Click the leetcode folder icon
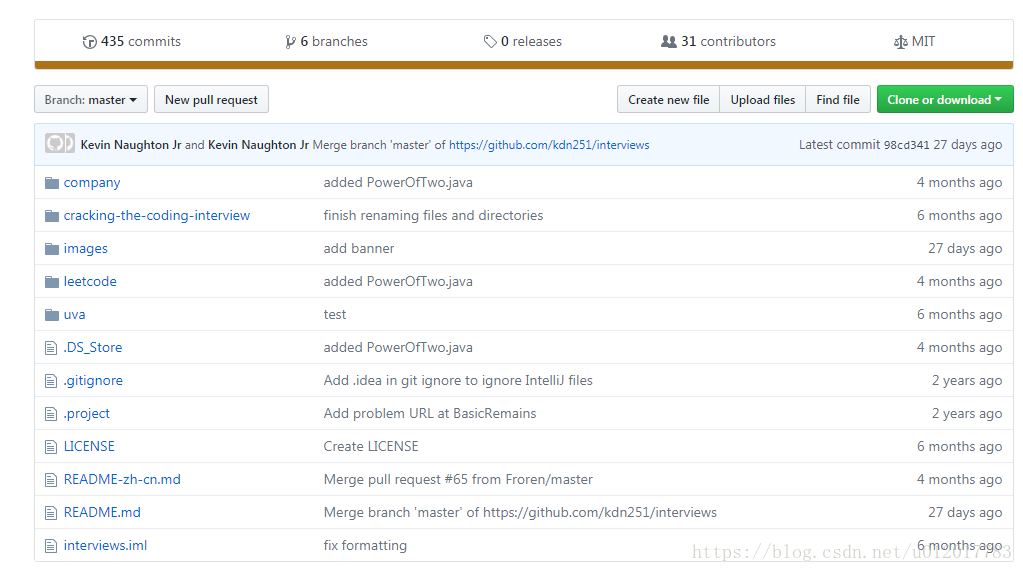The width and height of the screenshot is (1023, 572). [x=52, y=282]
